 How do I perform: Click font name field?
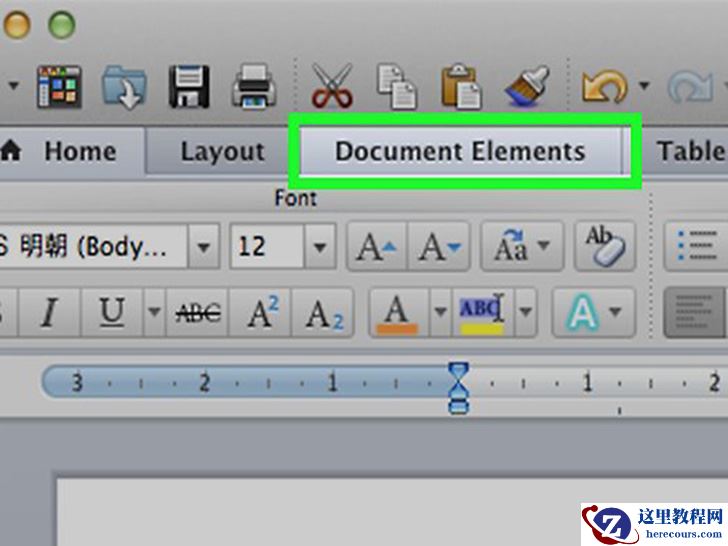(x=93, y=247)
